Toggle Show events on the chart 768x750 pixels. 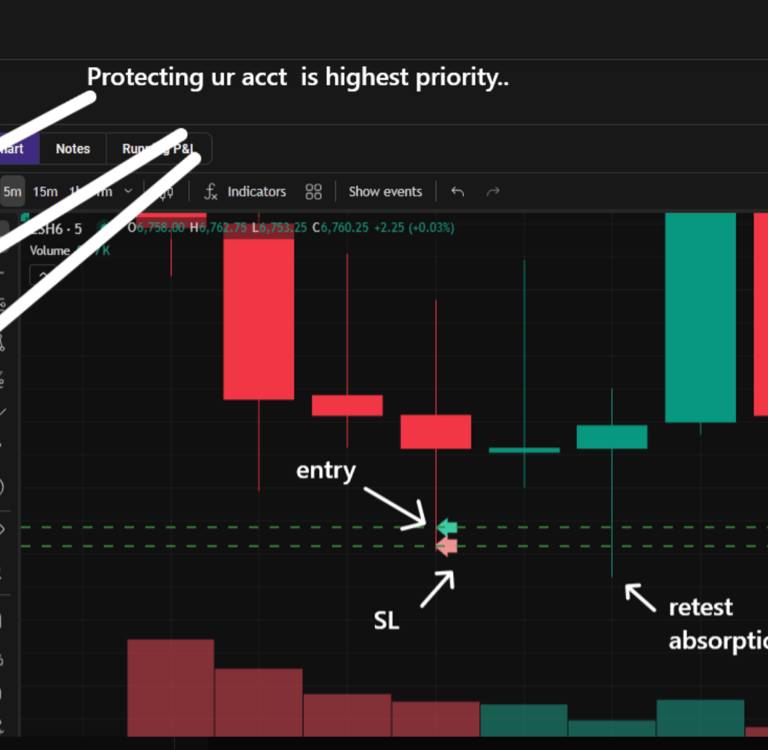point(385,192)
